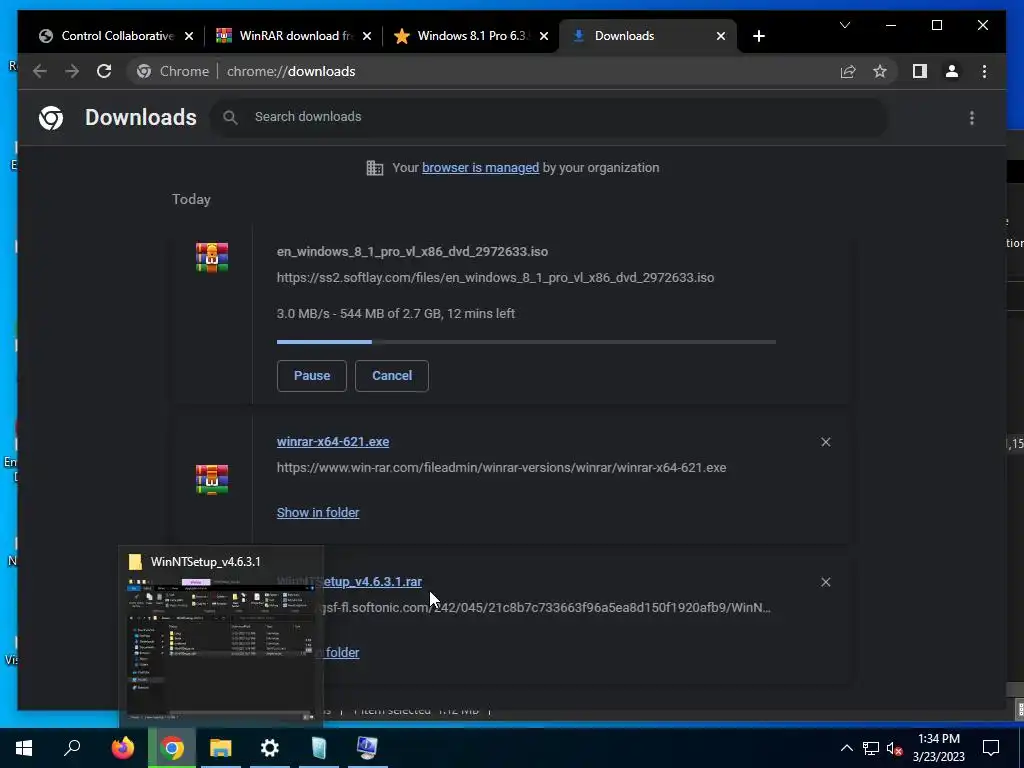Open the WinNTSetup_v4.6.3.1 window thumbnail preview
The image size is (1024, 768).
coord(221,635)
